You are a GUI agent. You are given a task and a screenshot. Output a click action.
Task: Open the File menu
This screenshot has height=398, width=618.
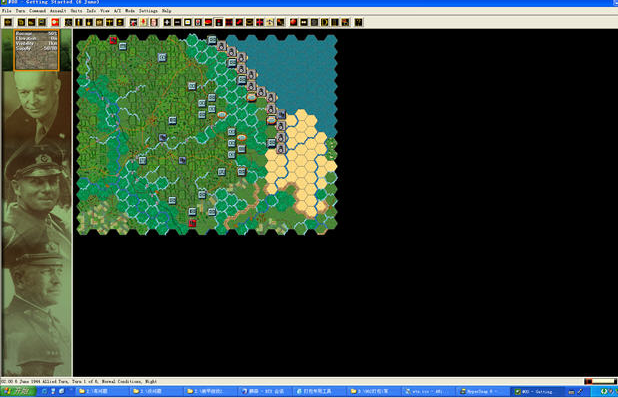click(x=7, y=11)
